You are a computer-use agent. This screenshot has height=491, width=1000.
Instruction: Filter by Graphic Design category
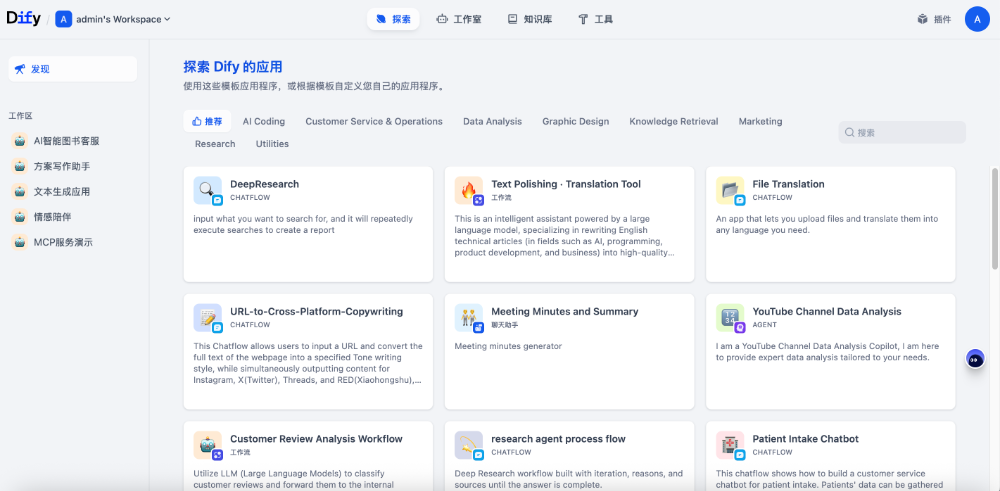tap(575, 121)
